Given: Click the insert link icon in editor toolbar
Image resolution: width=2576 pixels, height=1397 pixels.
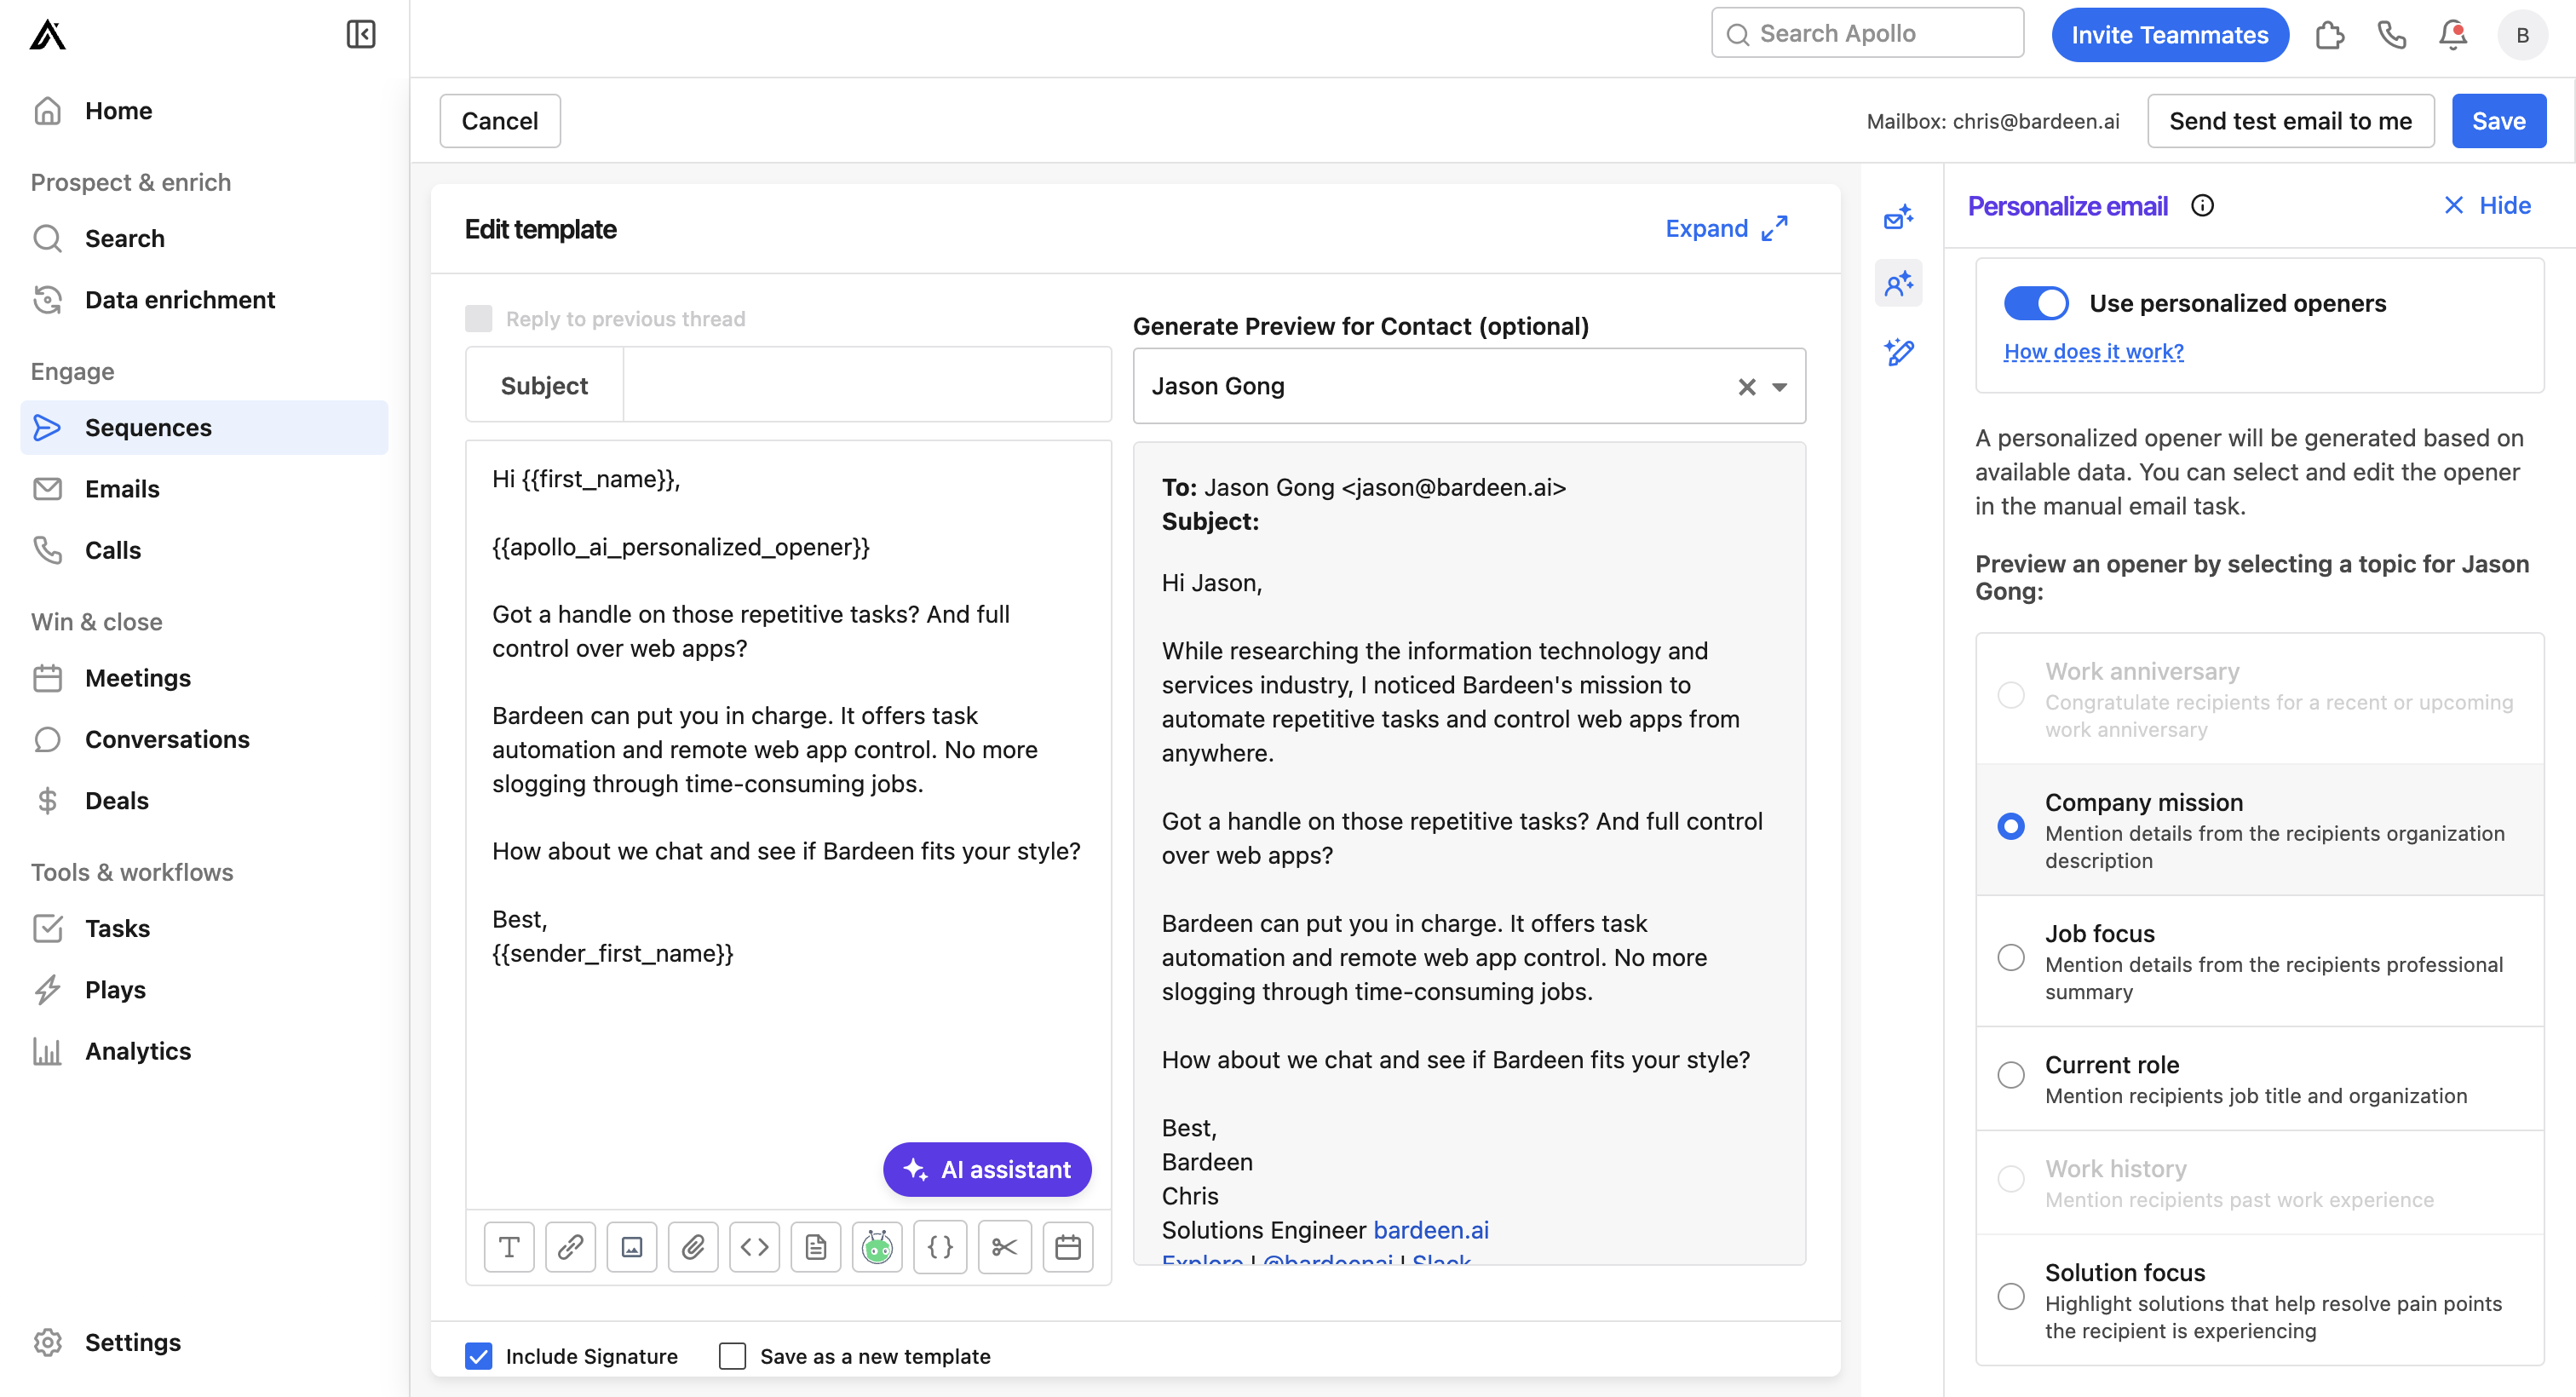Looking at the screenshot, I should pos(570,1247).
